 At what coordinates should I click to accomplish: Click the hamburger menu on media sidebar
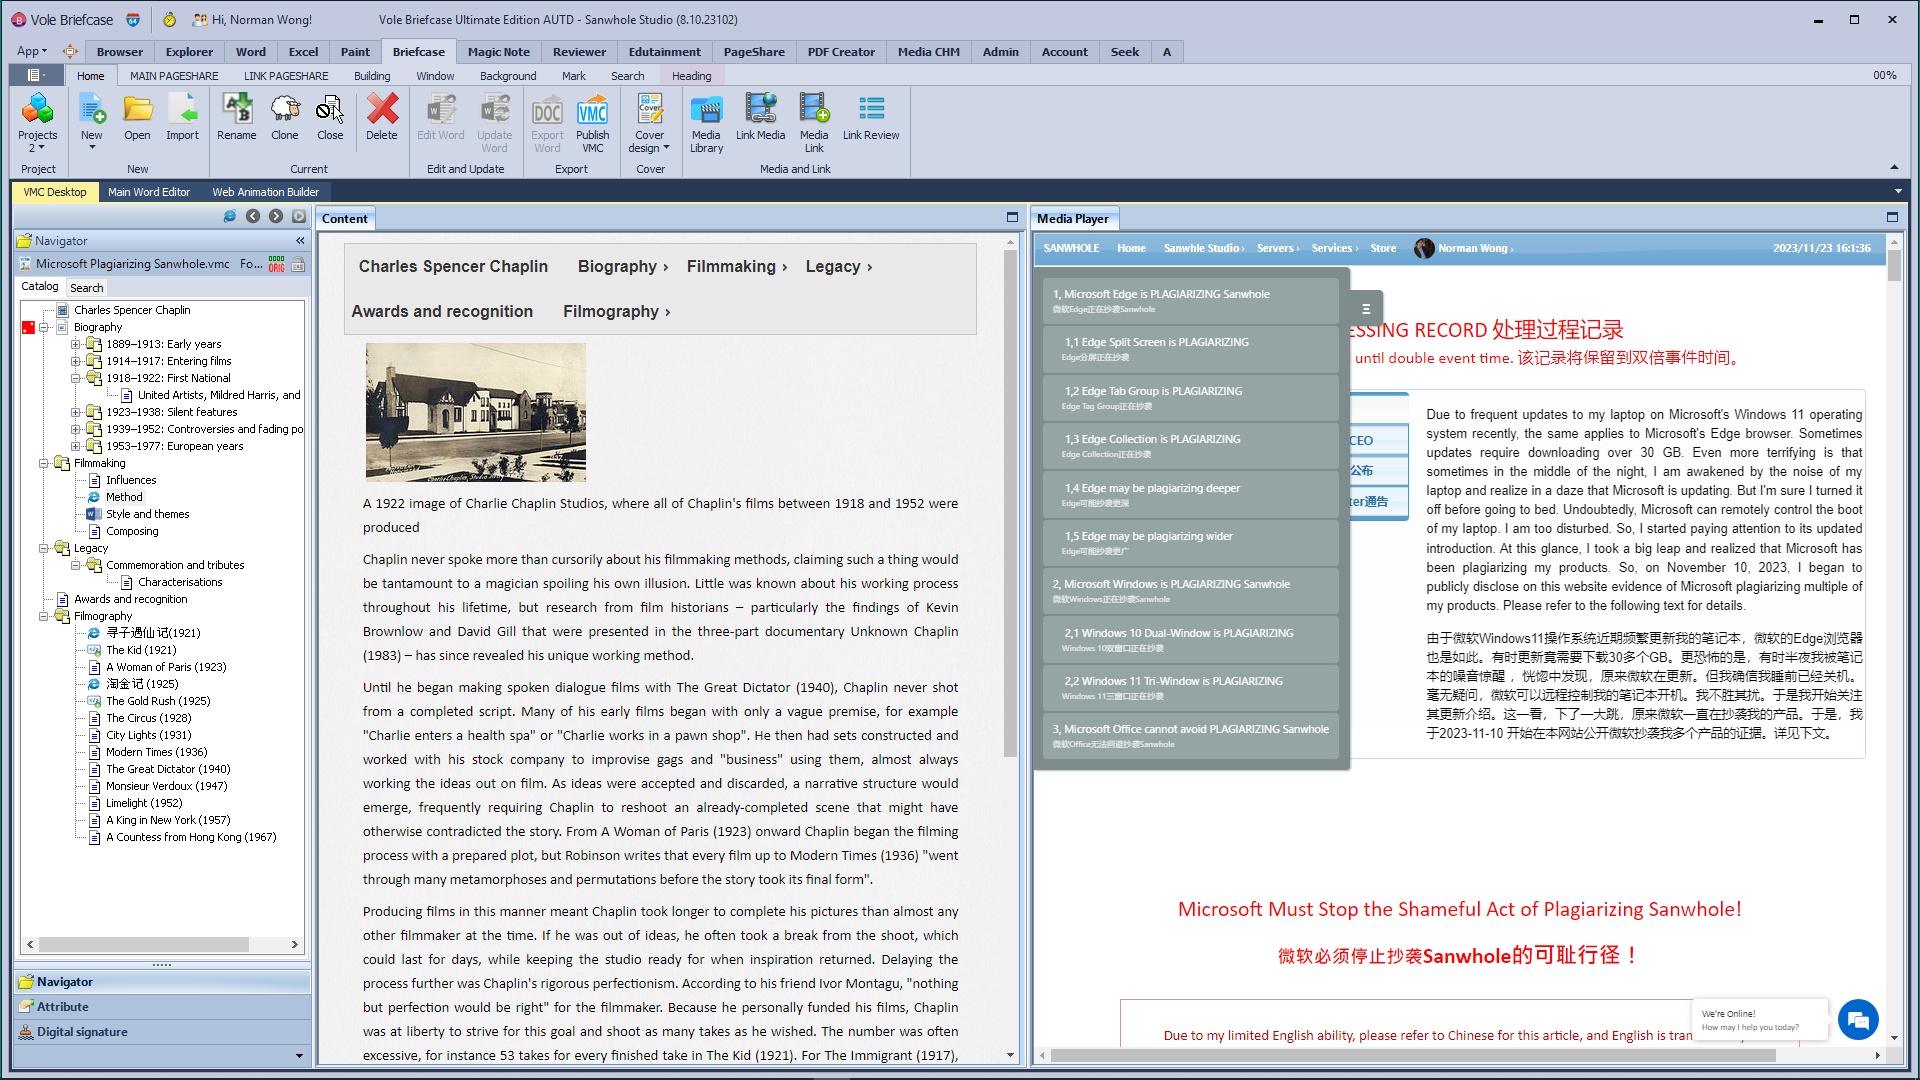(x=1366, y=309)
